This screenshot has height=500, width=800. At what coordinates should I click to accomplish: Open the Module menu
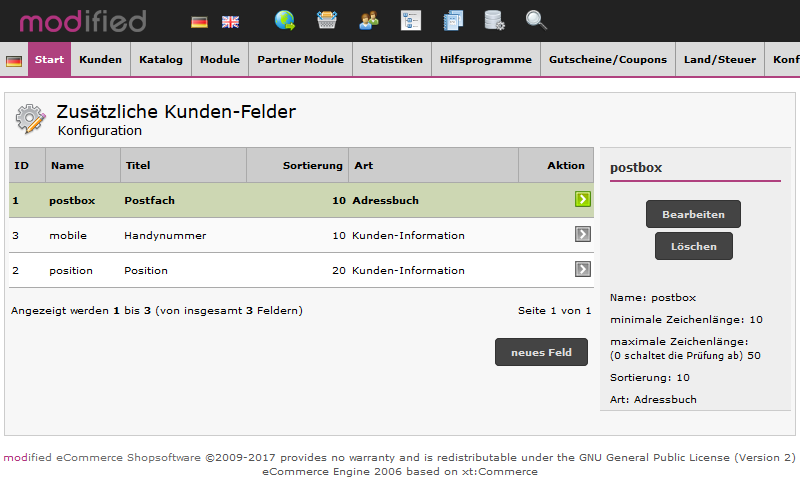pos(220,60)
